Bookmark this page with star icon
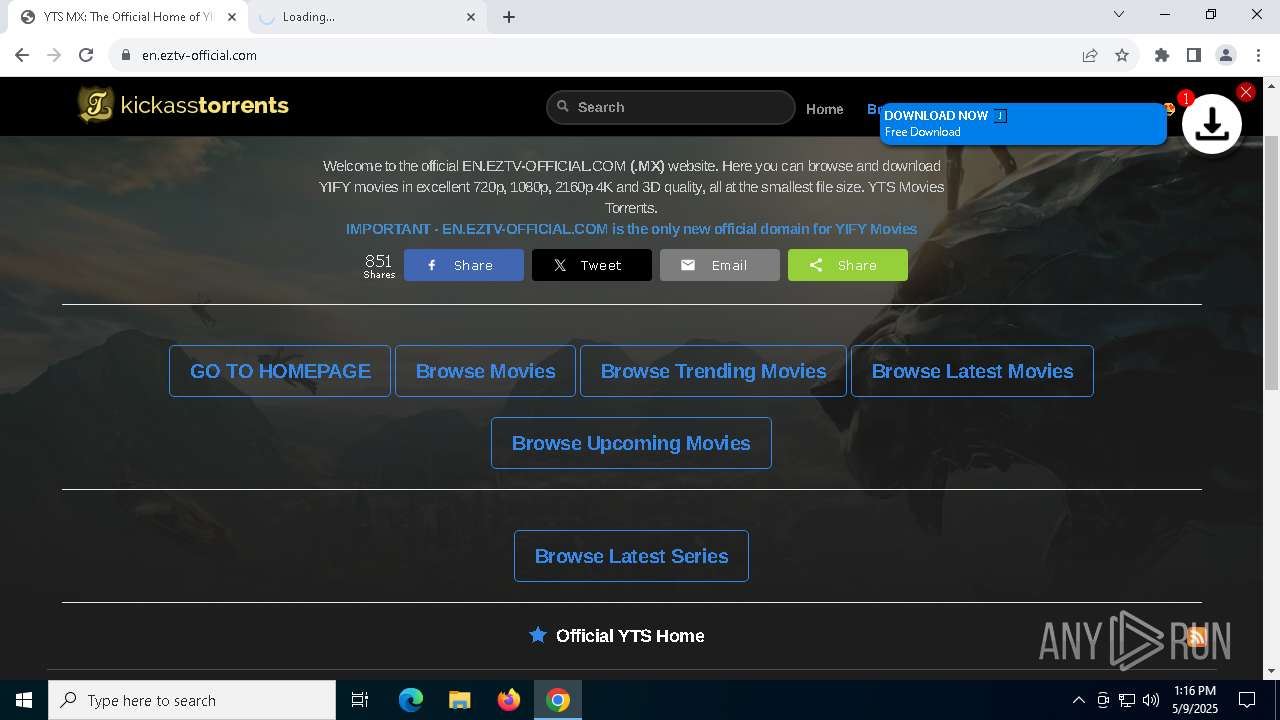The height and width of the screenshot is (720, 1280). 1122,55
